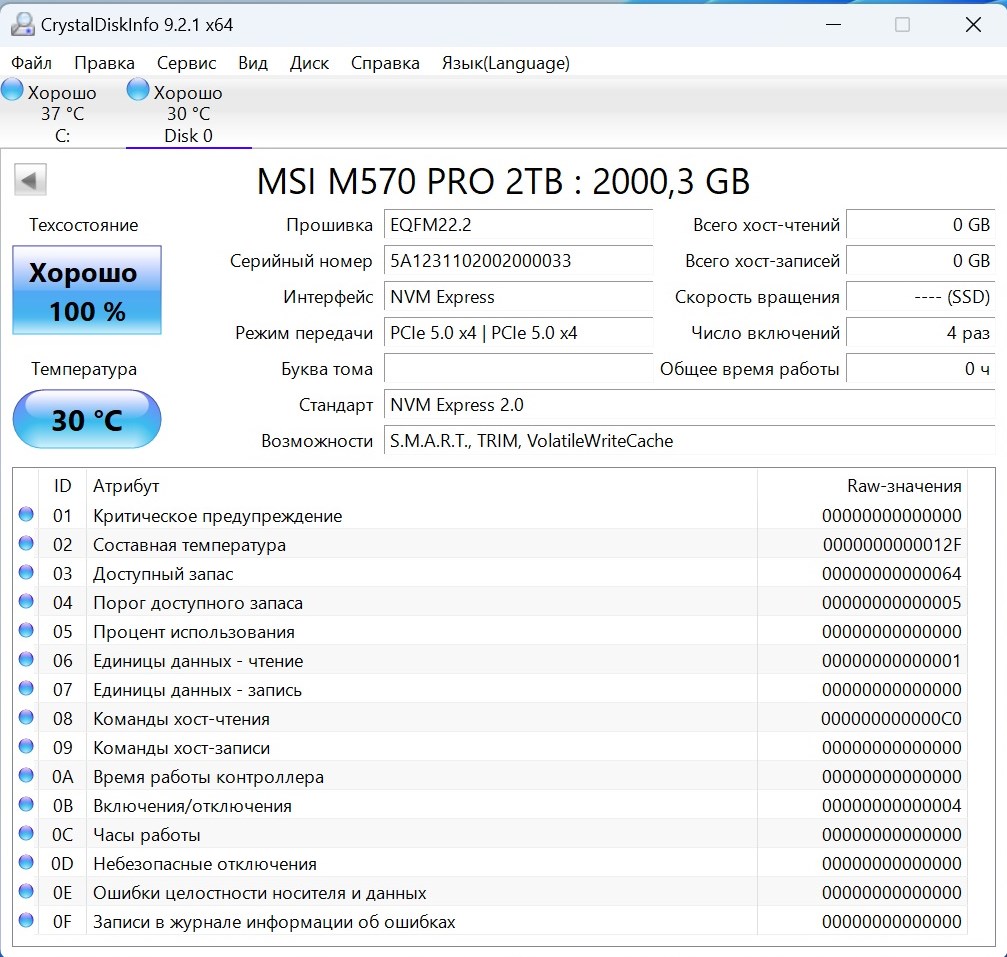Switch to the C: drive tab

[x=62, y=115]
